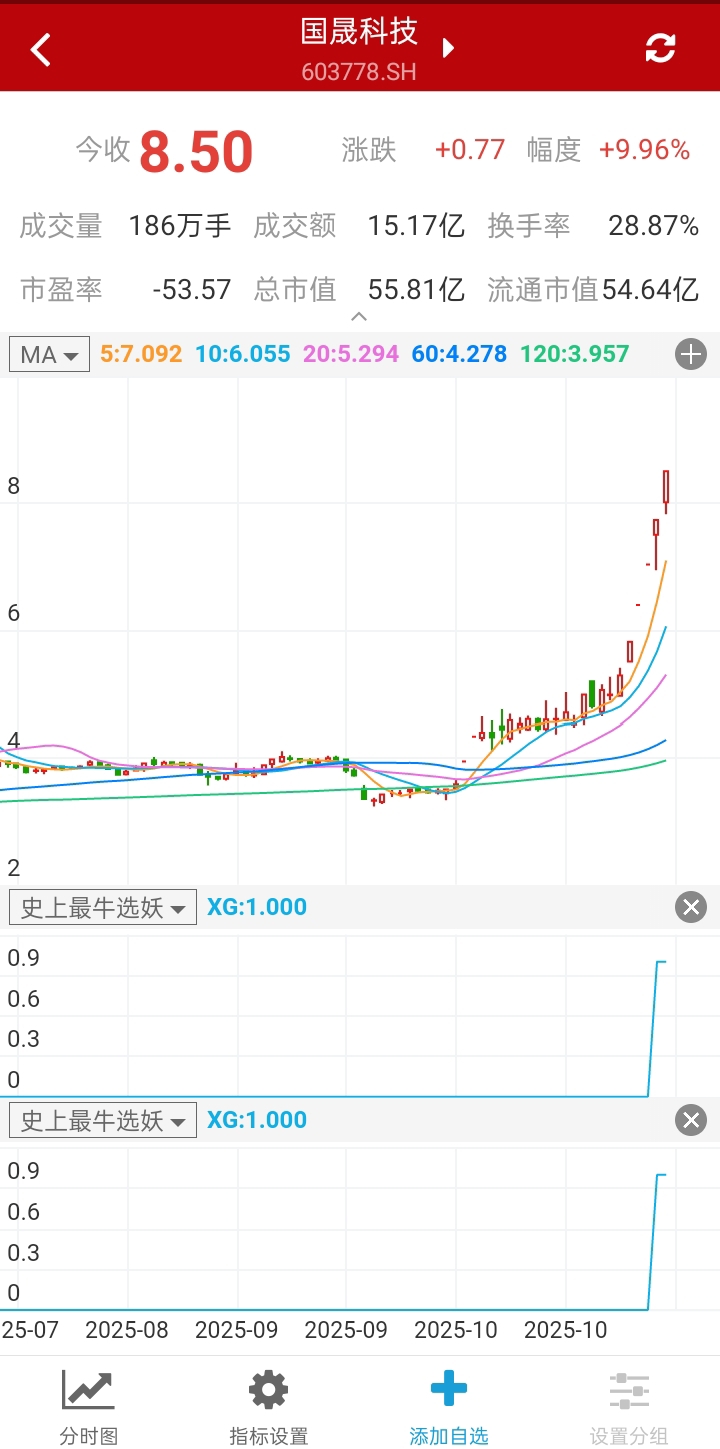Tap total market cap 55.81亿
The height and width of the screenshot is (1449, 720).
pos(416,290)
